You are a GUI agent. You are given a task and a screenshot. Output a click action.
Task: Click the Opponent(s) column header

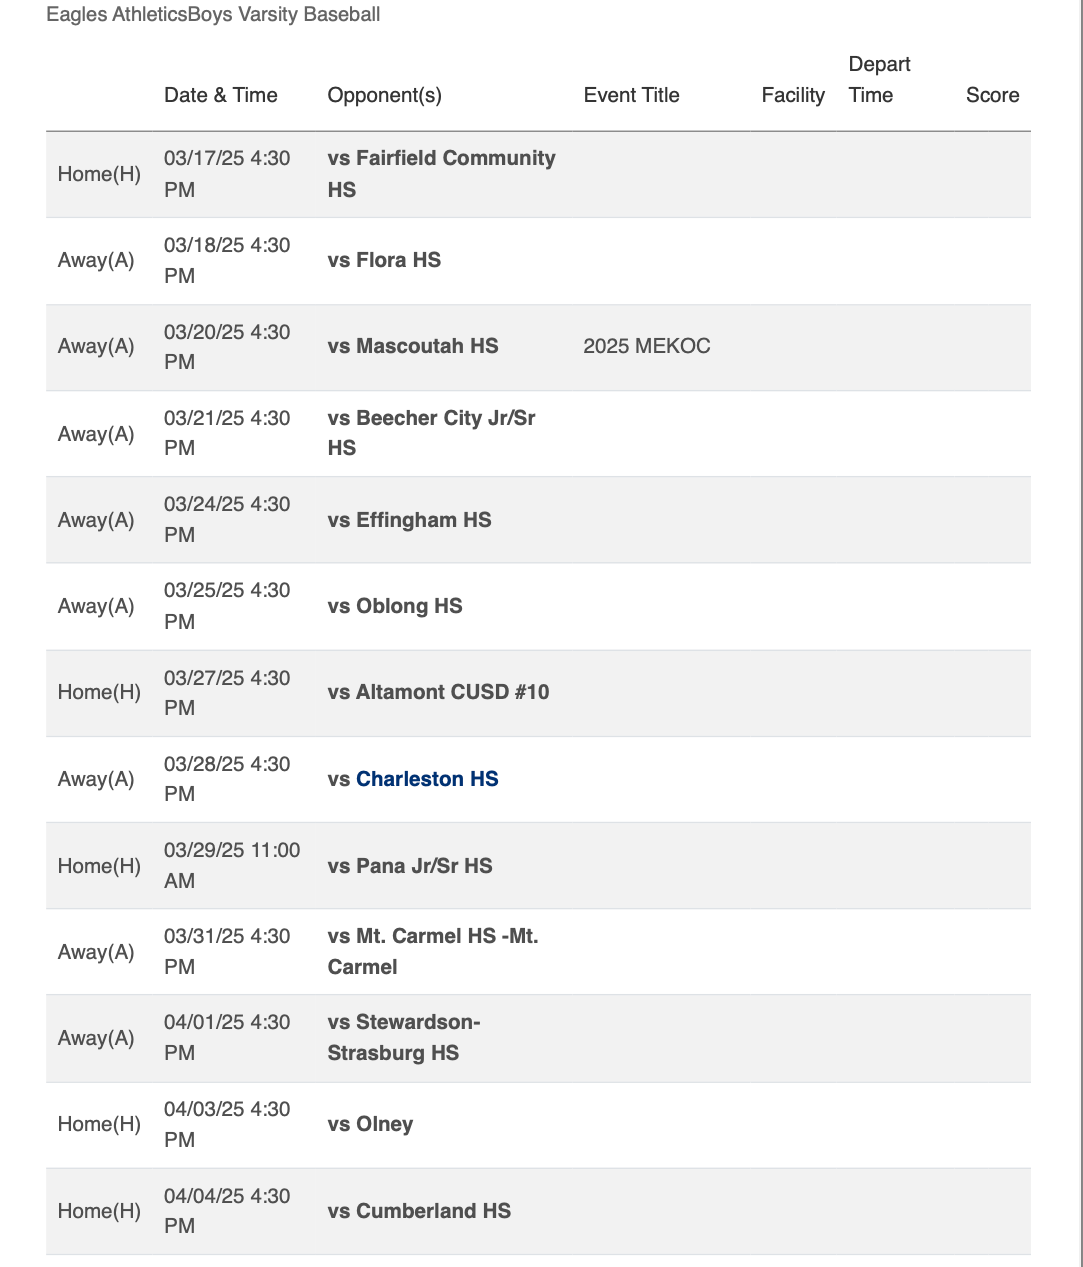click(x=385, y=95)
